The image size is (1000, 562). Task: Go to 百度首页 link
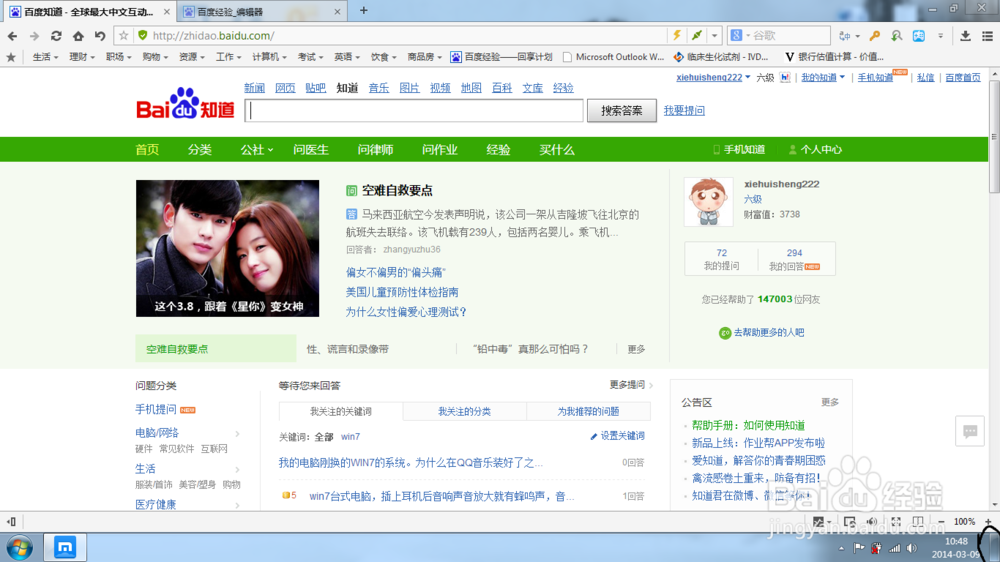[x=962, y=77]
